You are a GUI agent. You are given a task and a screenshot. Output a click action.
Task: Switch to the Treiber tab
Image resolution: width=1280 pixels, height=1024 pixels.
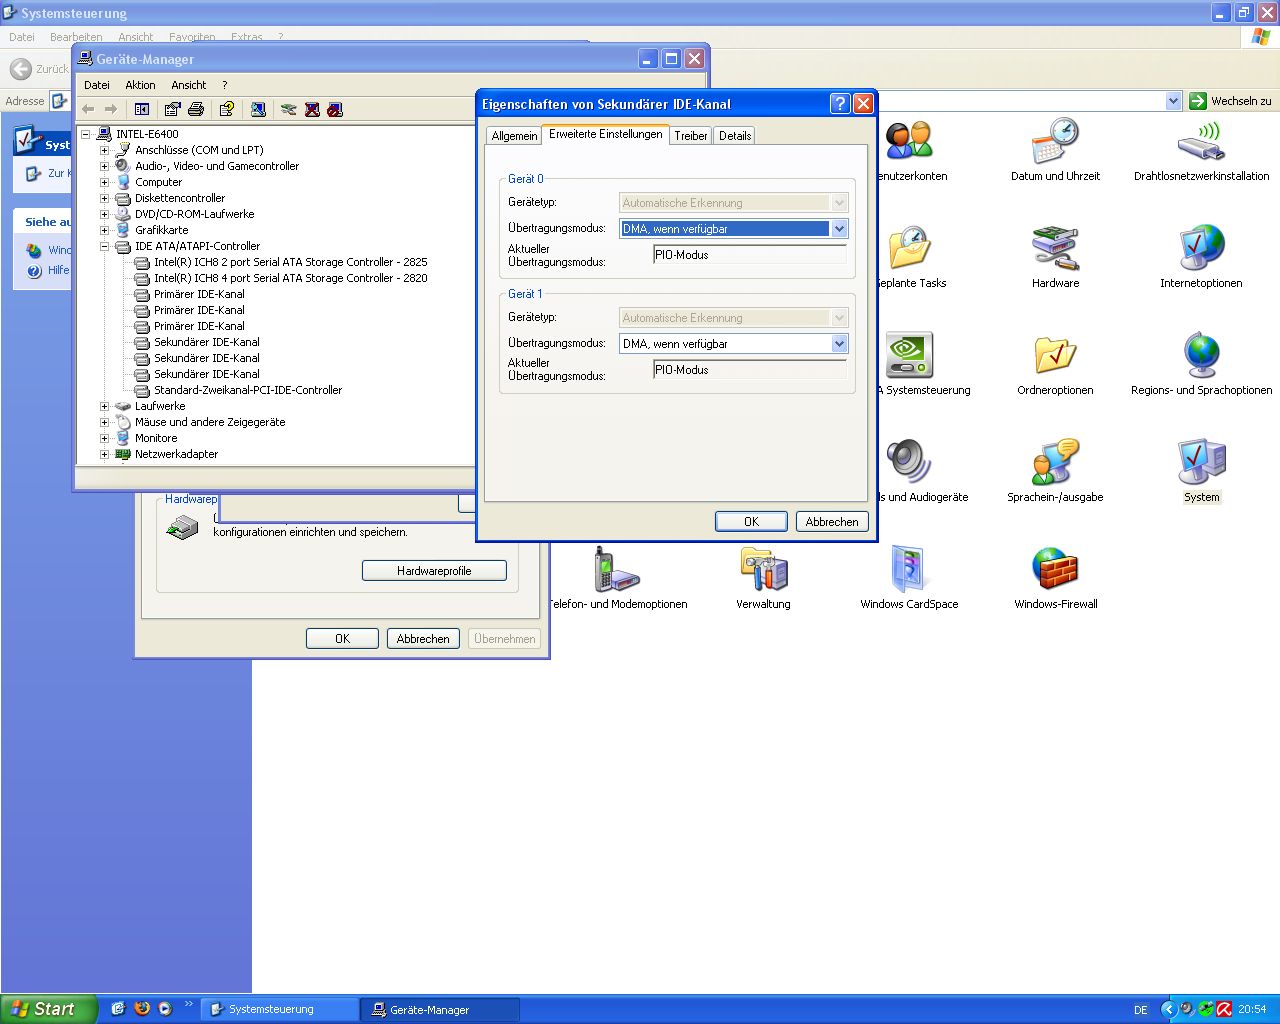pyautogui.click(x=691, y=136)
